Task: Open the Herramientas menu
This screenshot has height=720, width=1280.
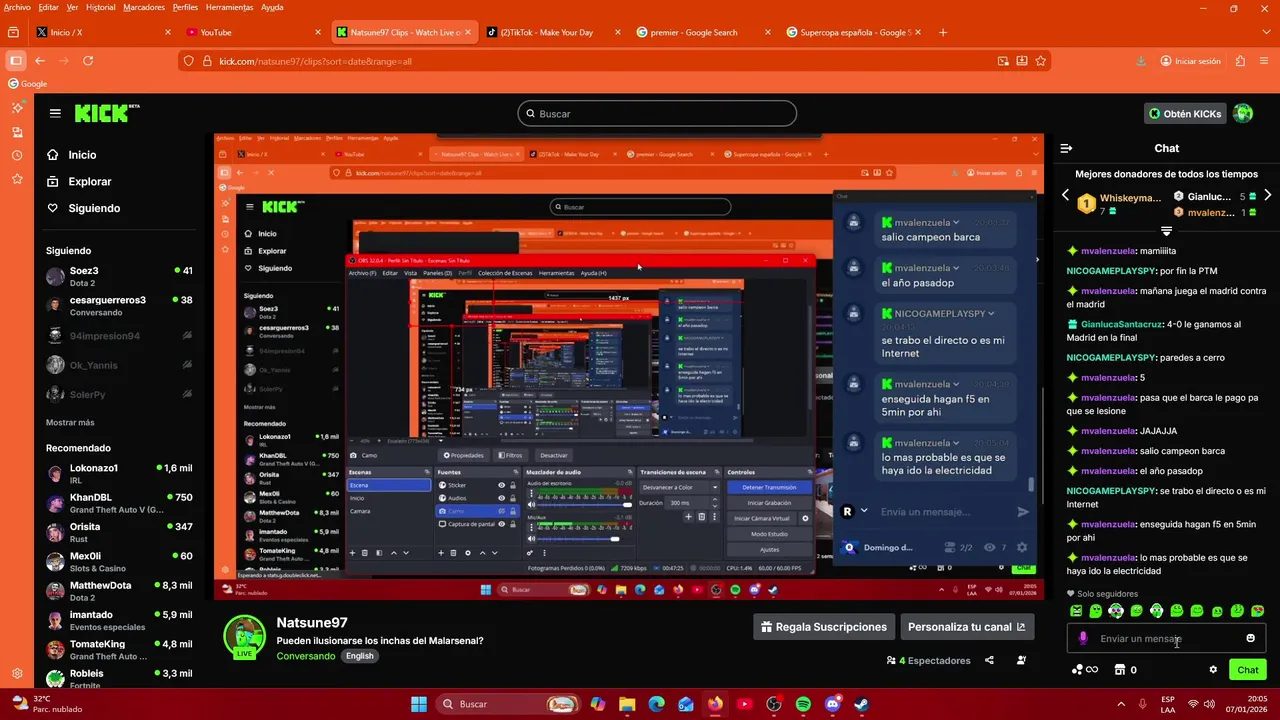Action: [x=229, y=7]
